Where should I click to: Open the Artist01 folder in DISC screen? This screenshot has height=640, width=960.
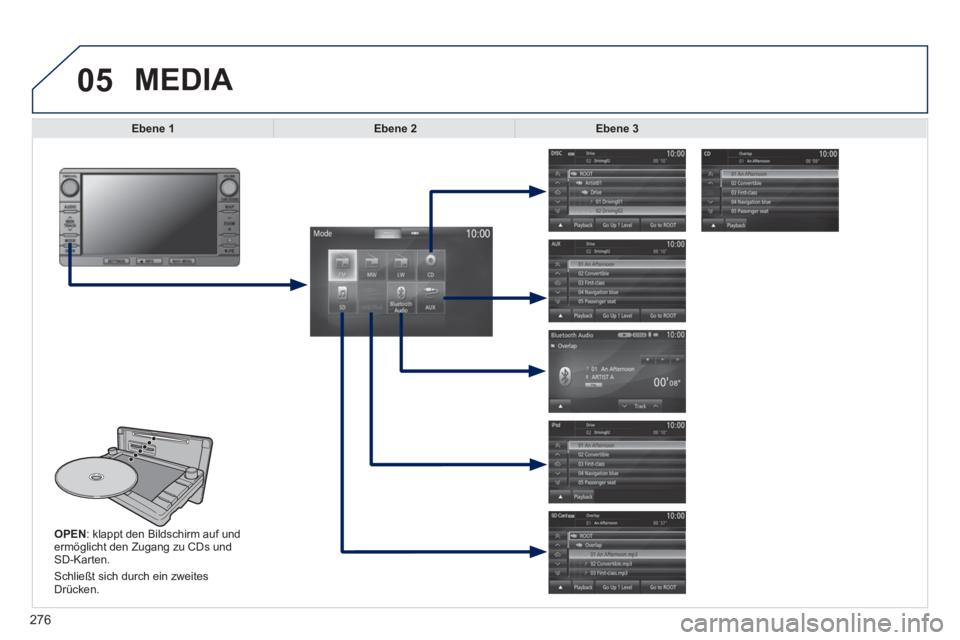(x=627, y=183)
